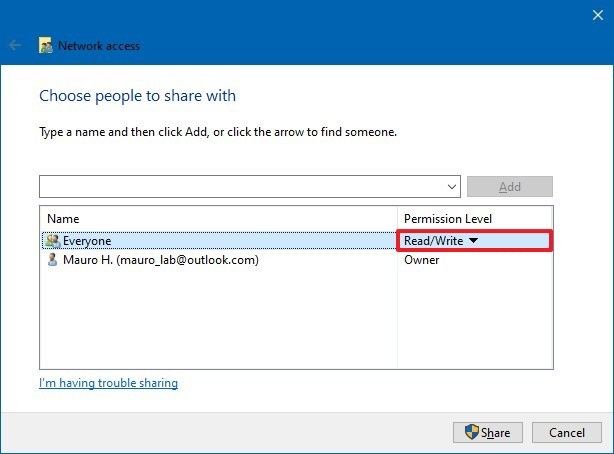Click the Network access folder icon
Viewport: 614px width, 454px height.
pyautogui.click(x=45, y=45)
